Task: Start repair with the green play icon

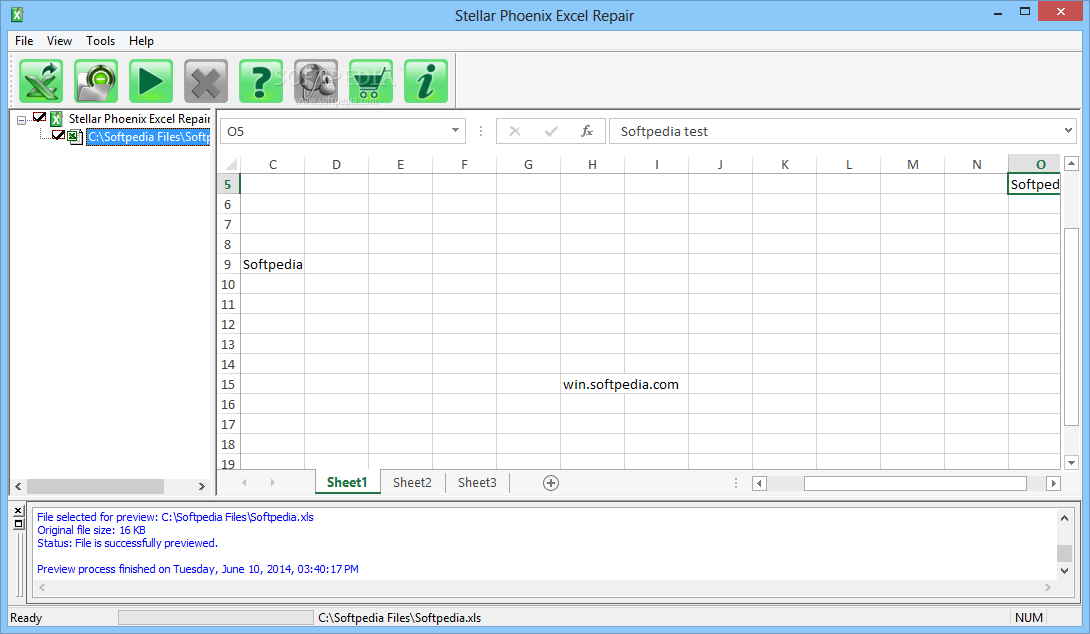Action: 151,81
